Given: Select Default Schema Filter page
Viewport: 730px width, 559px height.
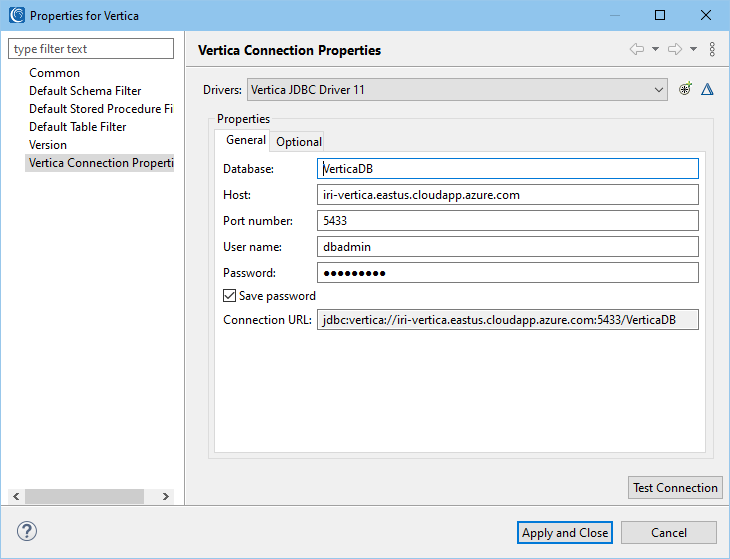Looking at the screenshot, I should pos(85,91).
